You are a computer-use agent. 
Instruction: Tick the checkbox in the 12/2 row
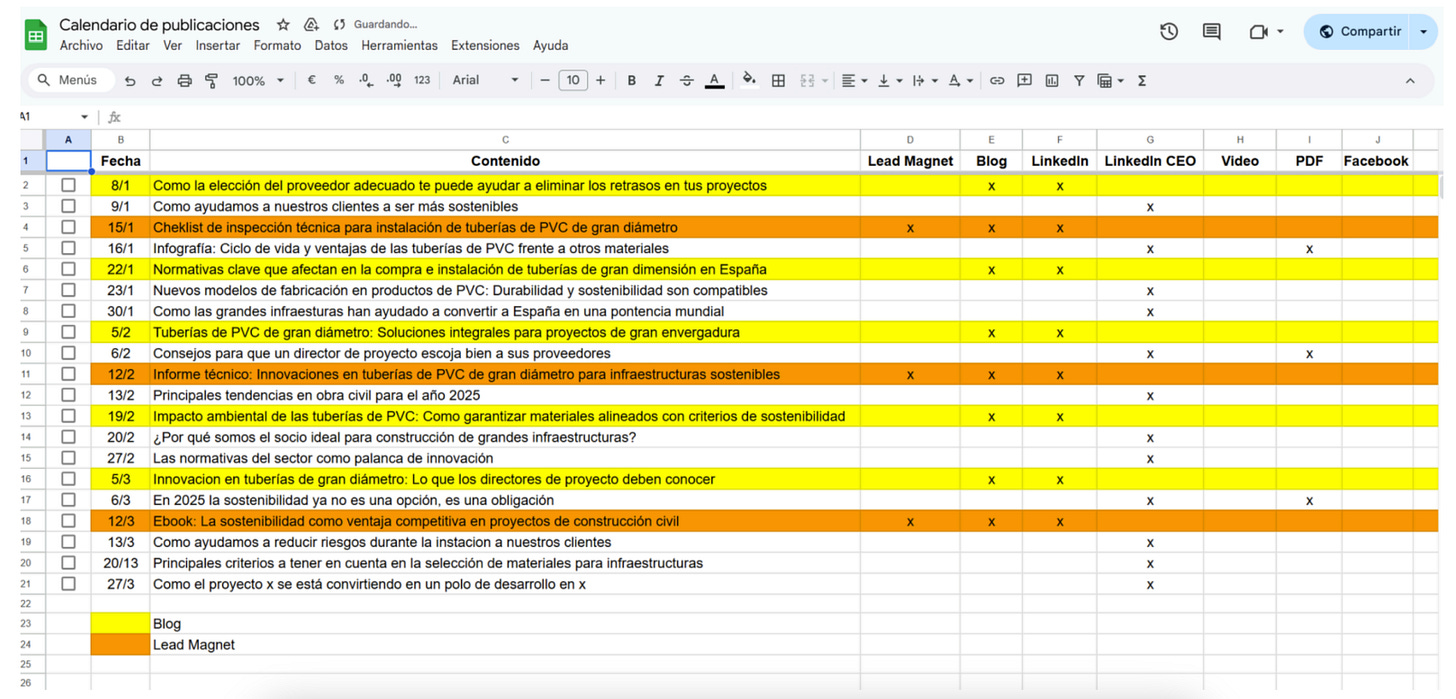pos(68,374)
